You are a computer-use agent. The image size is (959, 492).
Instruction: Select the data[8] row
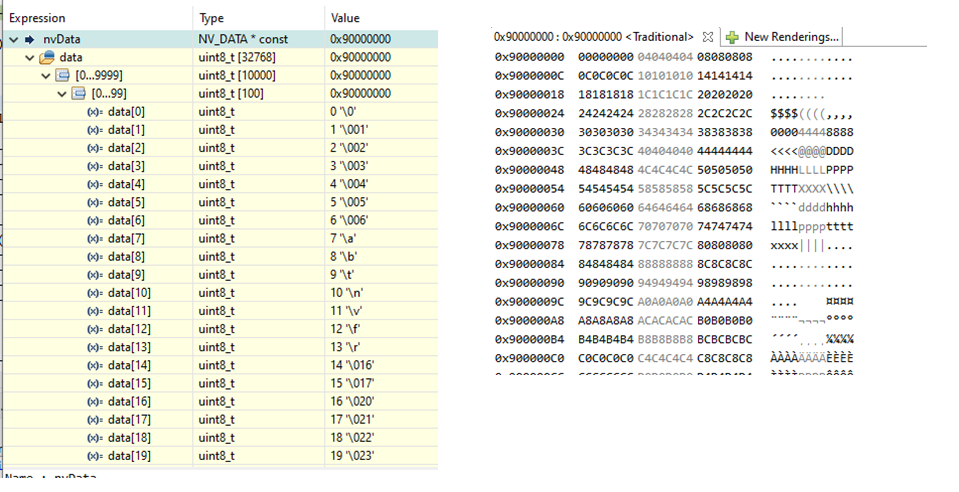(x=221, y=257)
